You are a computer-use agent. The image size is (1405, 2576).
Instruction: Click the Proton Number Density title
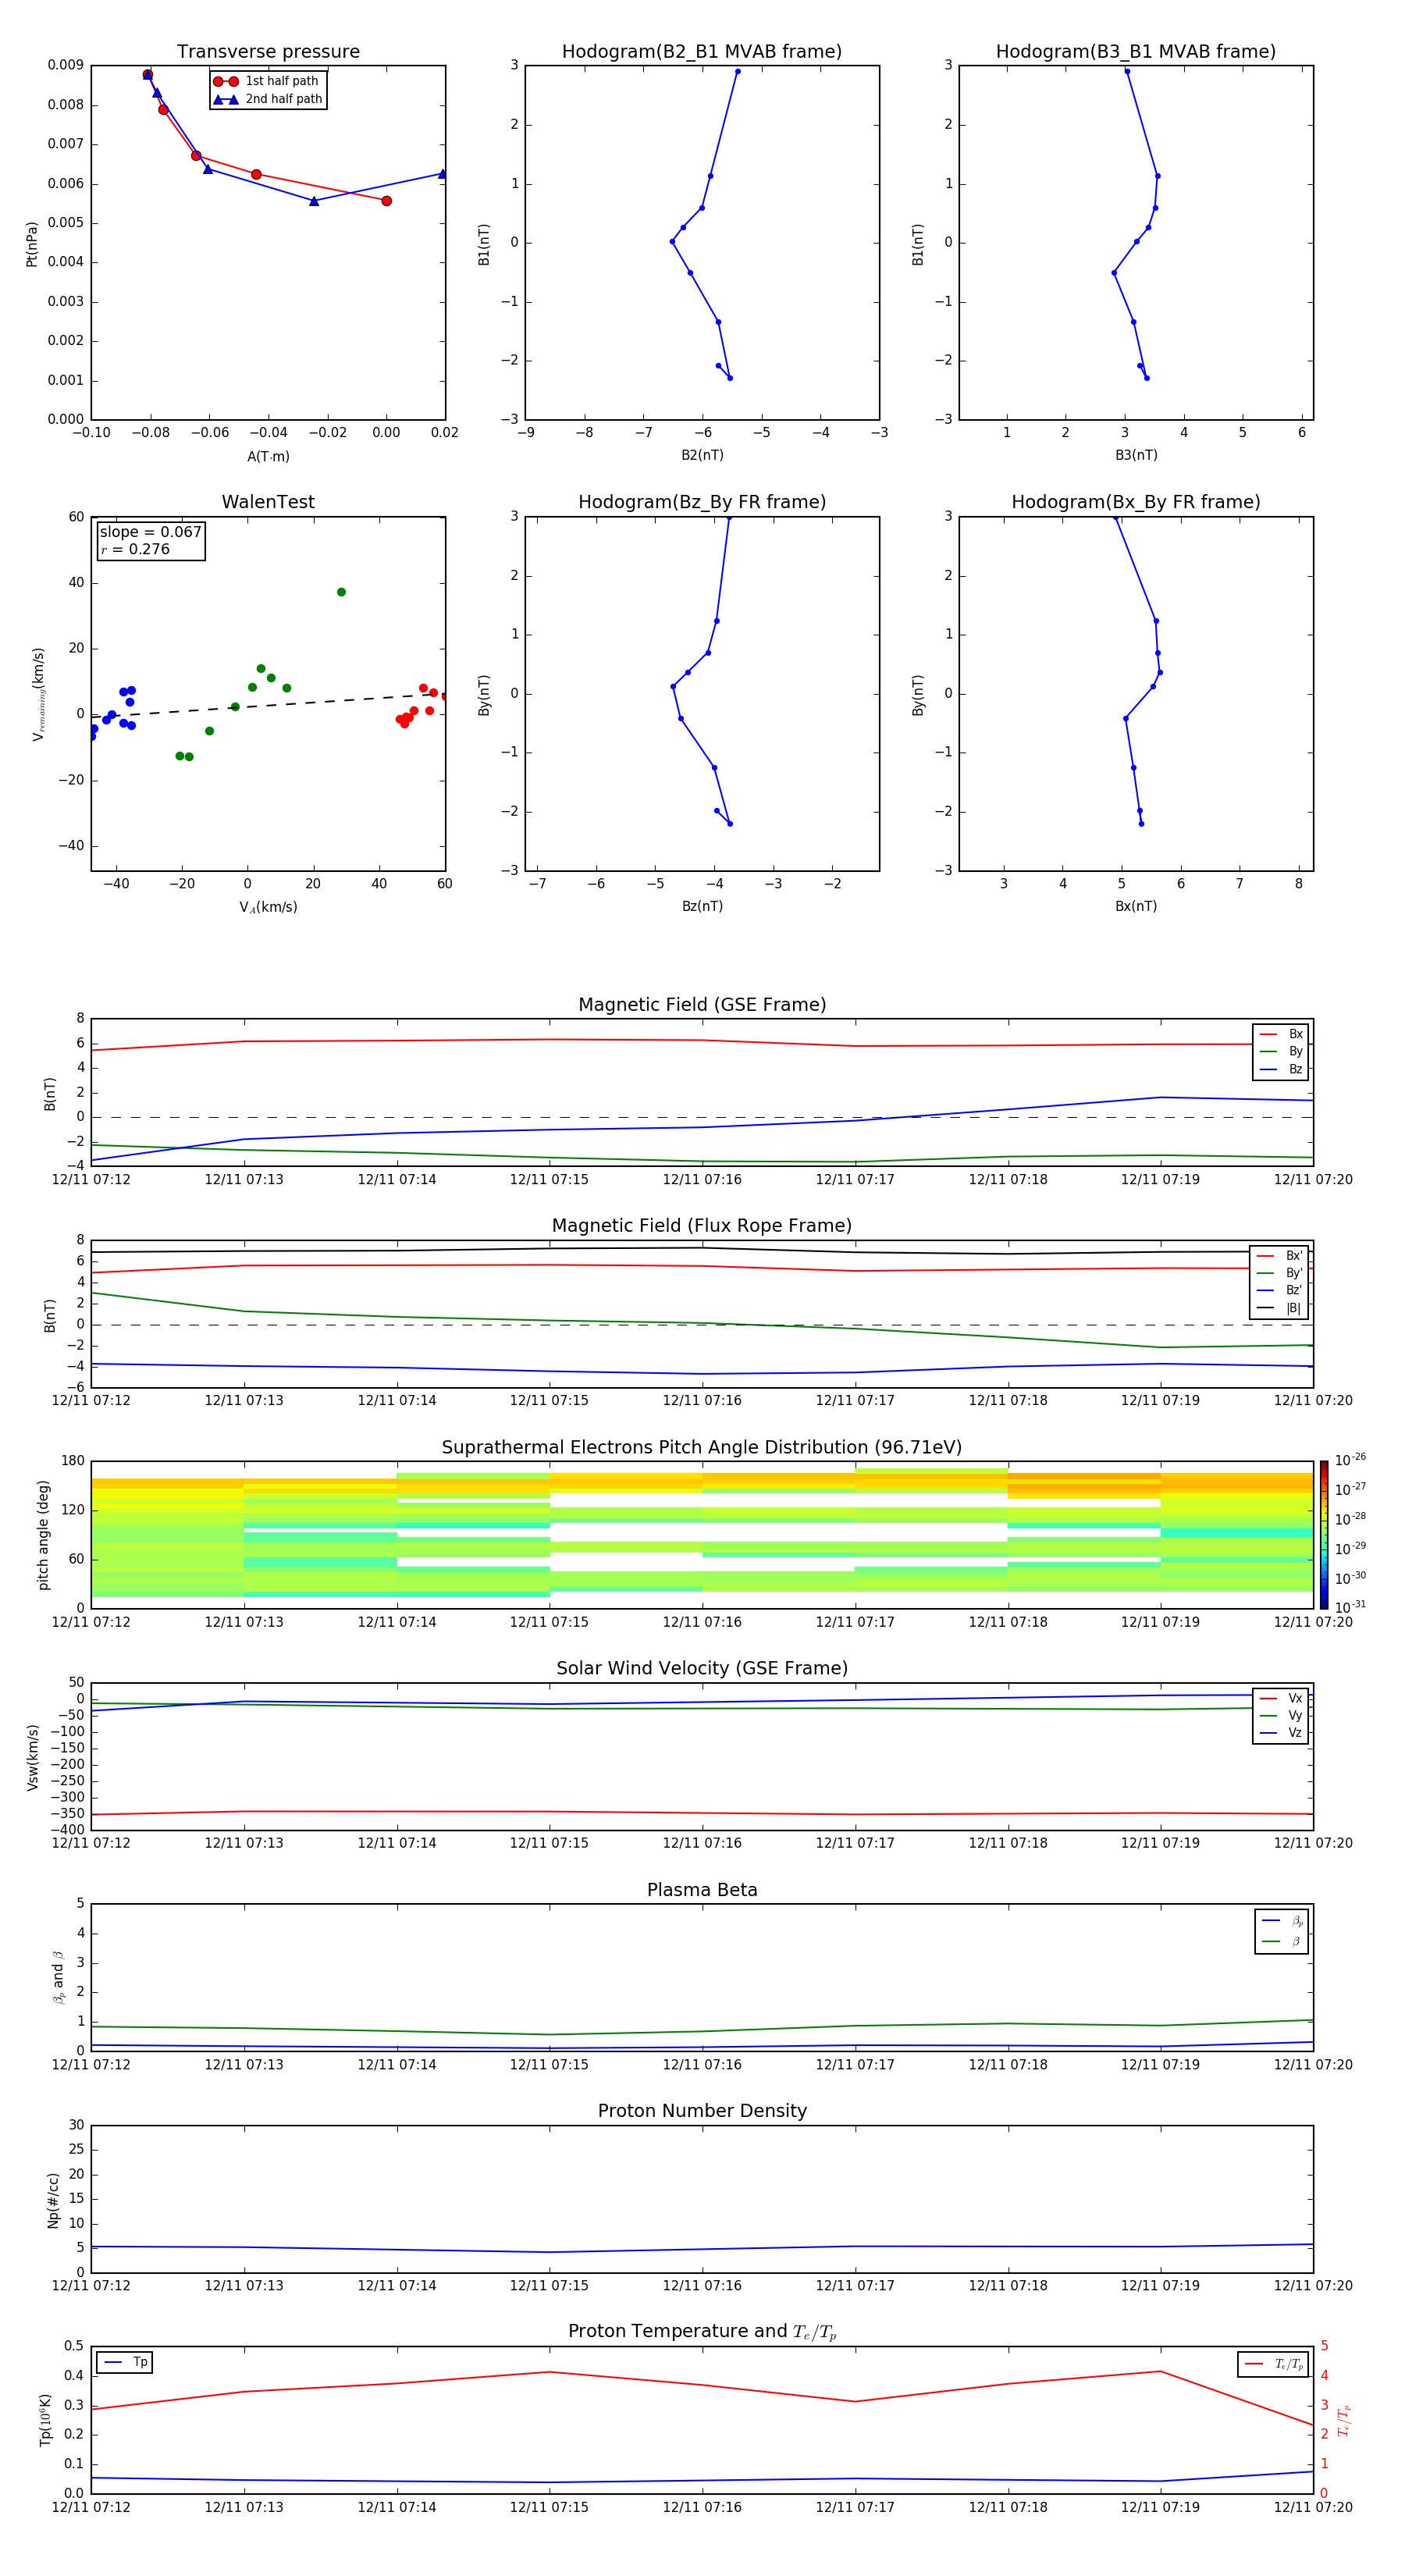702,2111
